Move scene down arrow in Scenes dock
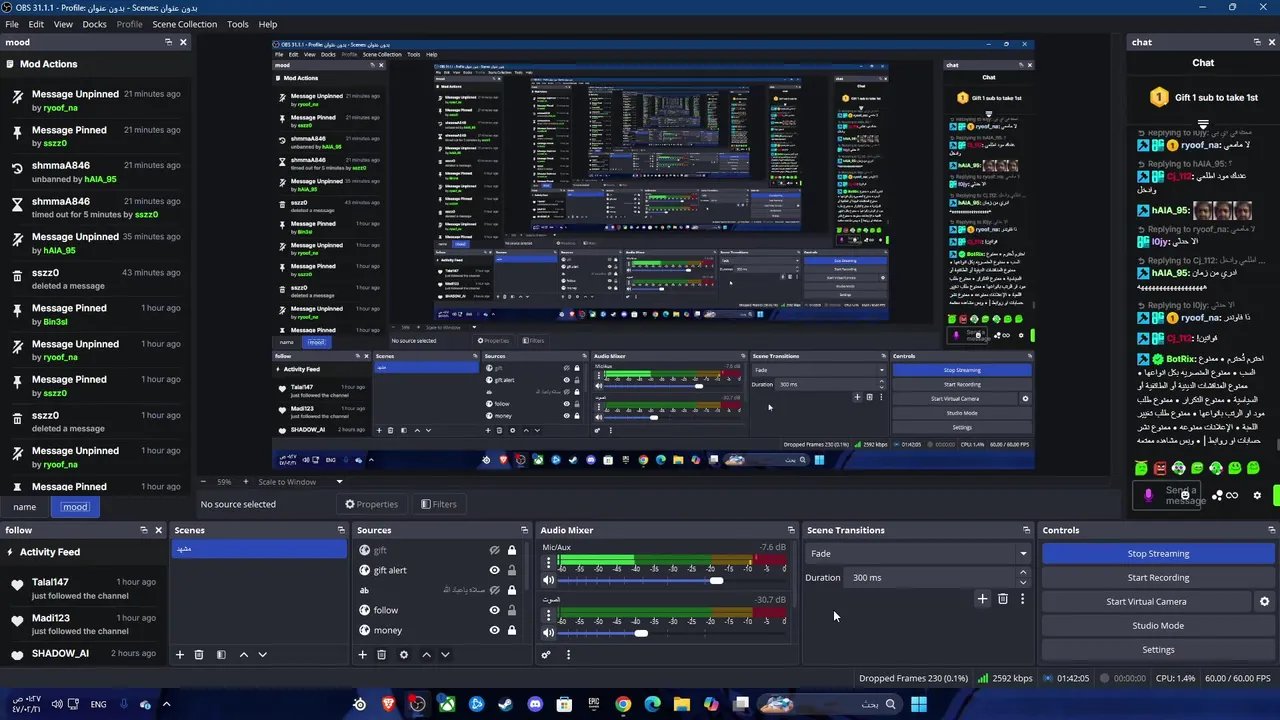This screenshot has height=720, width=1280. [262, 655]
